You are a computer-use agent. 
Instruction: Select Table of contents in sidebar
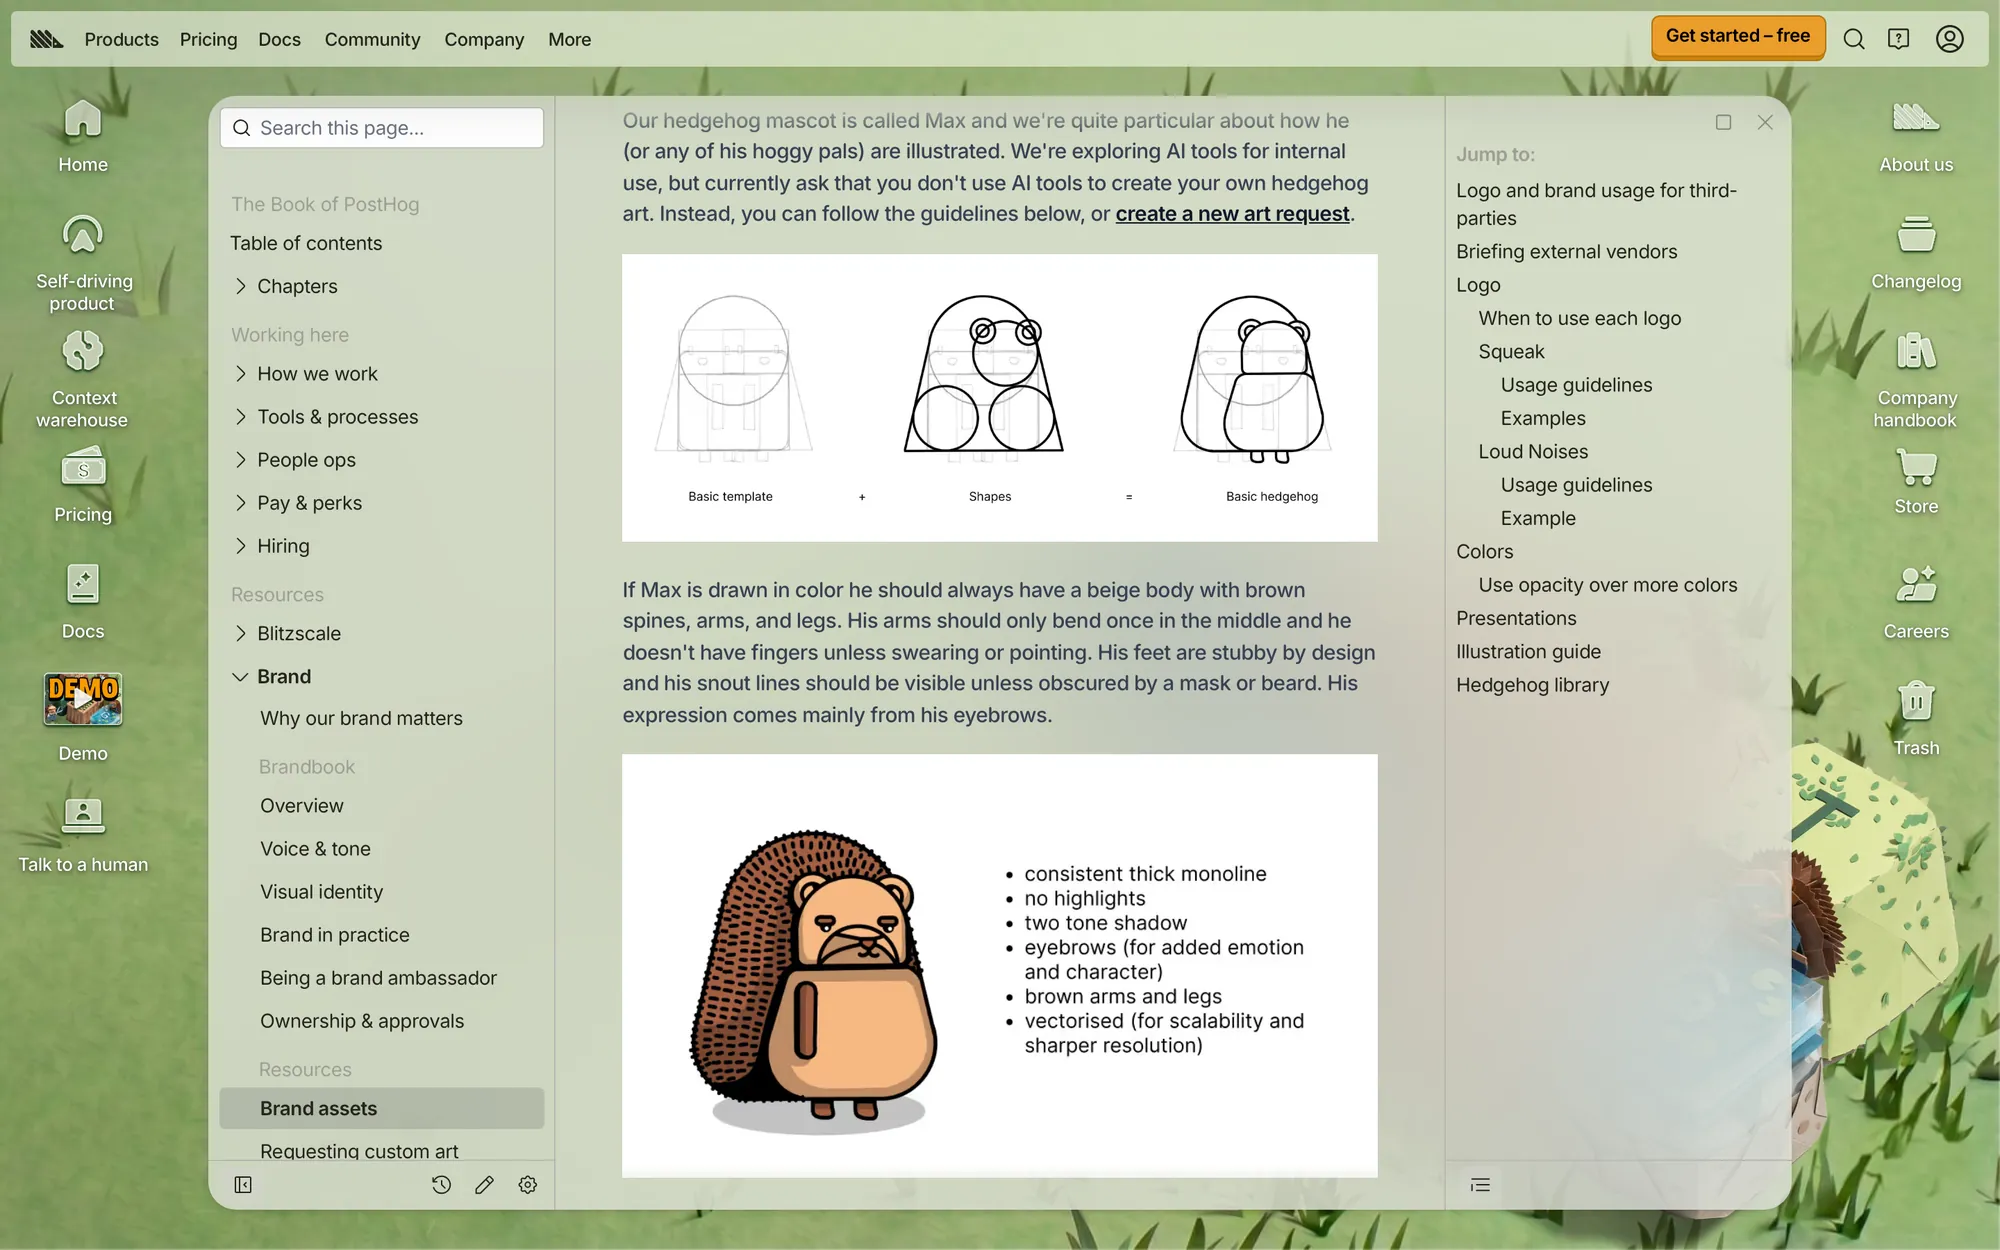[x=306, y=243]
